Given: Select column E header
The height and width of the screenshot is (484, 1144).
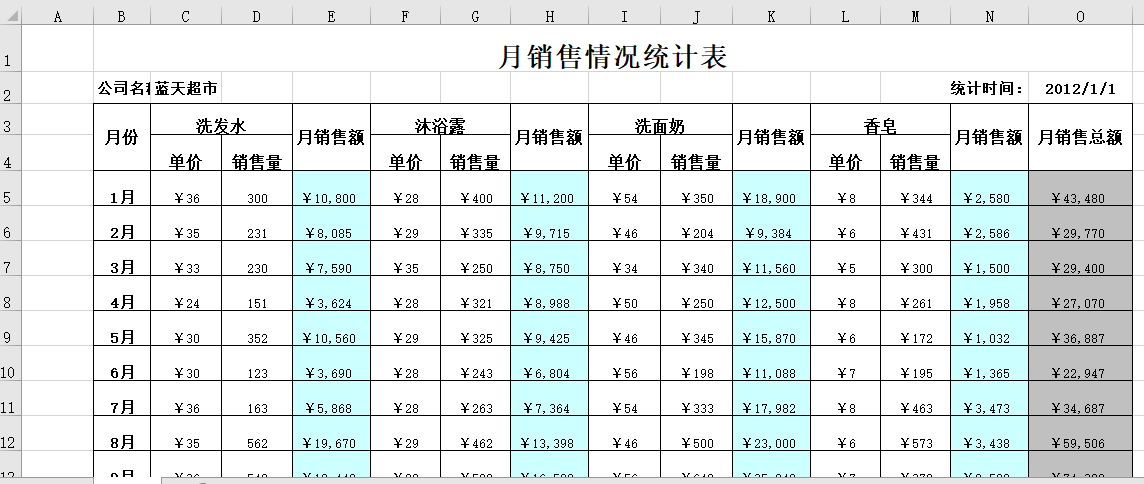Looking at the screenshot, I should [331, 16].
